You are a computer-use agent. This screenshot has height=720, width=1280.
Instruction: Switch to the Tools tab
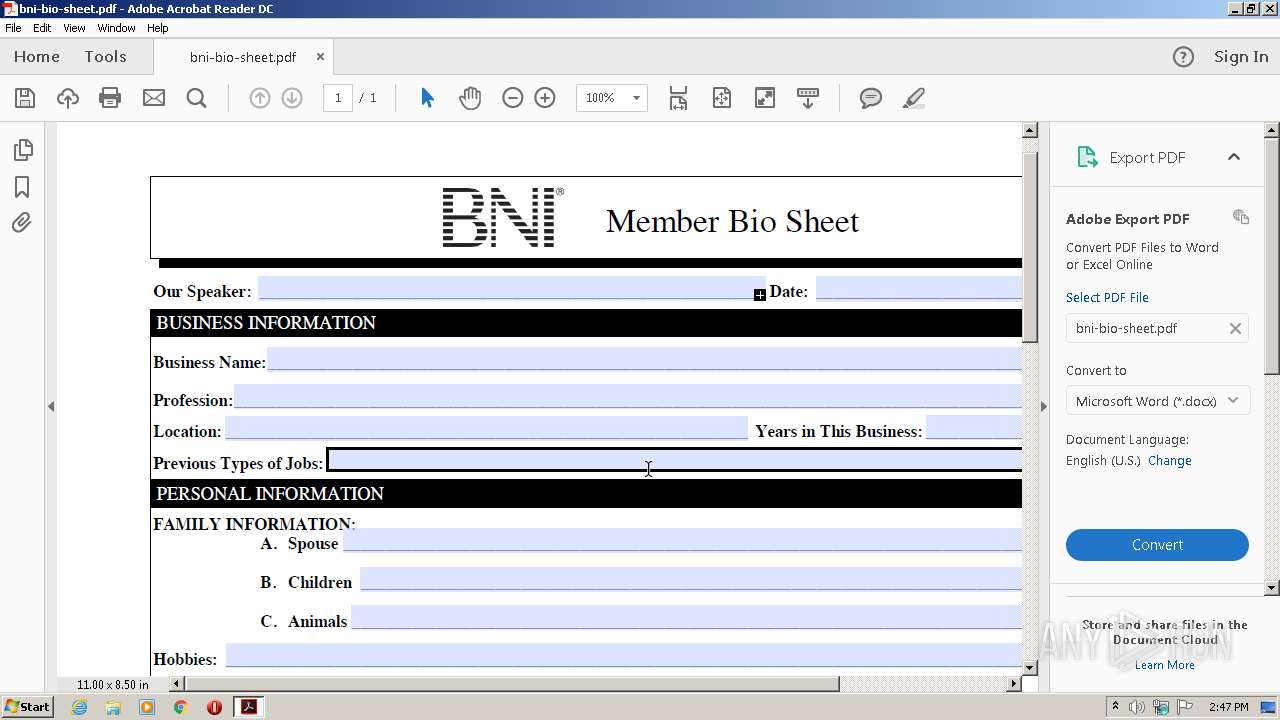(x=105, y=57)
